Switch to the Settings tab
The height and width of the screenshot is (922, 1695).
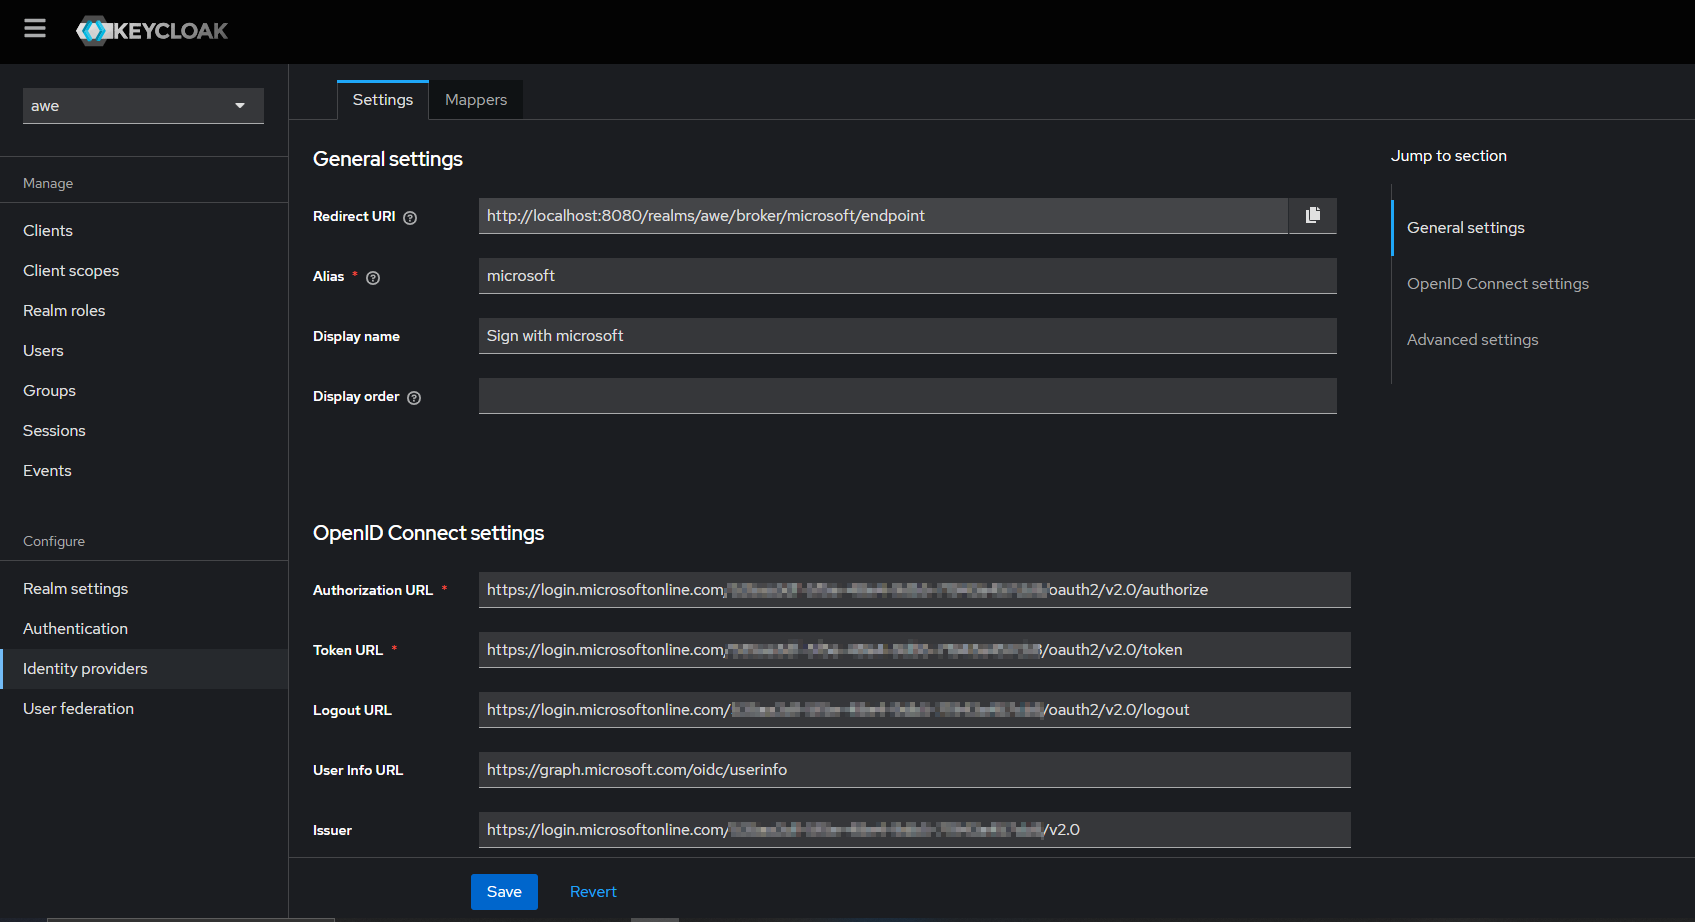click(383, 100)
